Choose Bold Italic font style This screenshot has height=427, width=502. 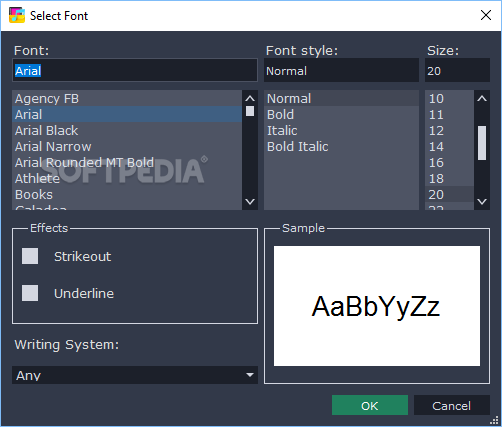click(x=341, y=146)
